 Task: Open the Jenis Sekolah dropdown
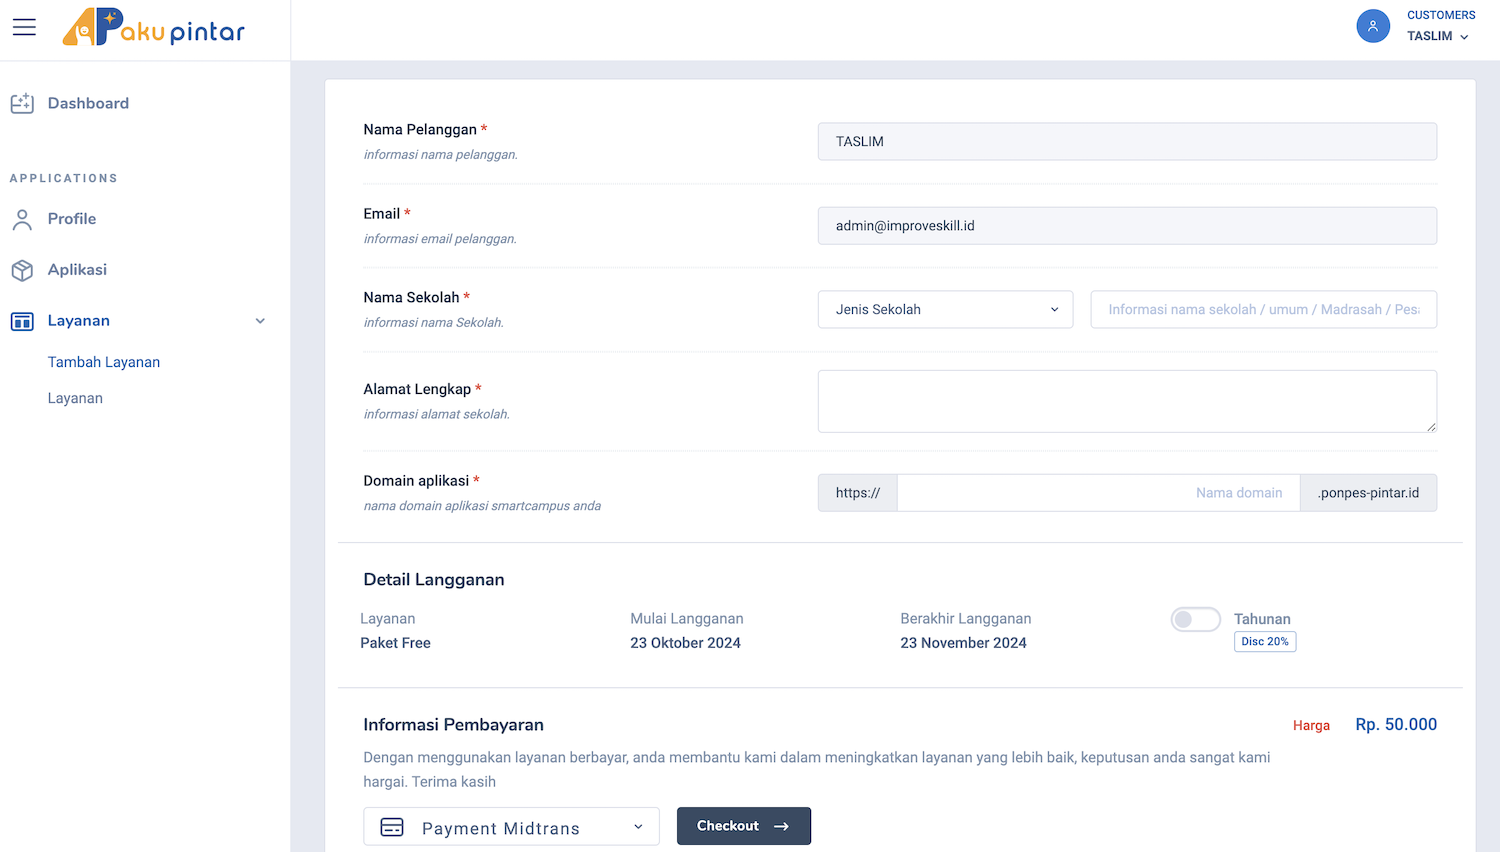[x=945, y=310]
